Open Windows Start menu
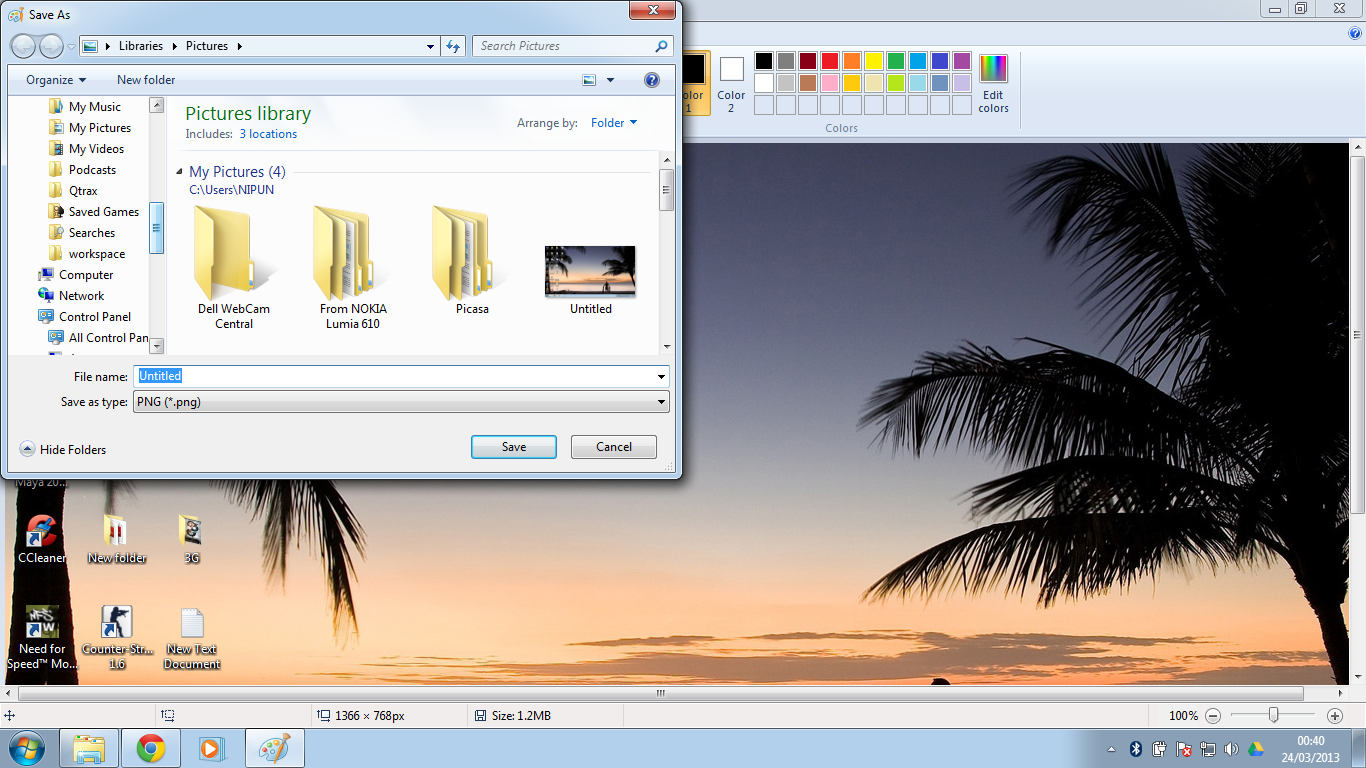This screenshot has width=1366, height=768. (x=26, y=748)
